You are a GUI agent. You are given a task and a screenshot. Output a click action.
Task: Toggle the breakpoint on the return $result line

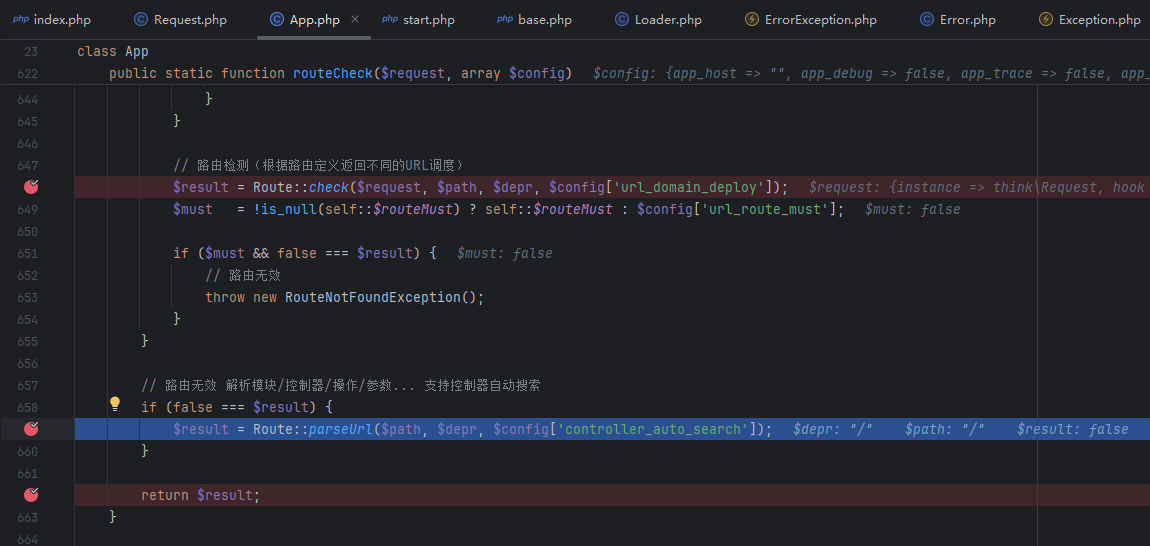click(32, 495)
